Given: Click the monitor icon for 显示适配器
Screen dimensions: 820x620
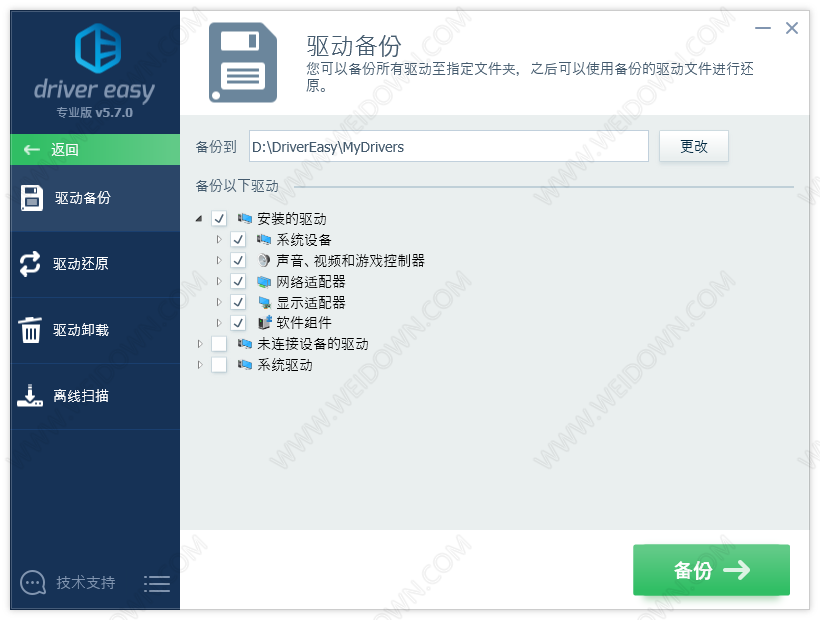Looking at the screenshot, I should coord(264,302).
